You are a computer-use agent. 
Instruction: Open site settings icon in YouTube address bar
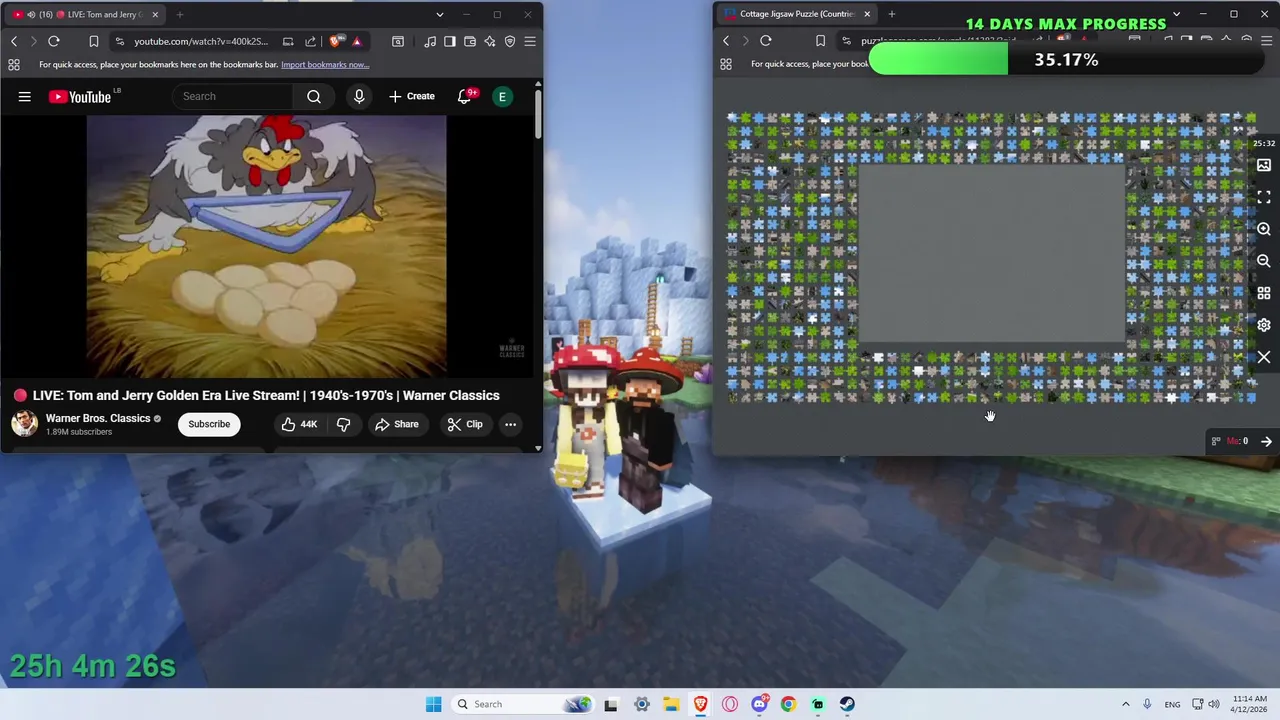click(119, 41)
